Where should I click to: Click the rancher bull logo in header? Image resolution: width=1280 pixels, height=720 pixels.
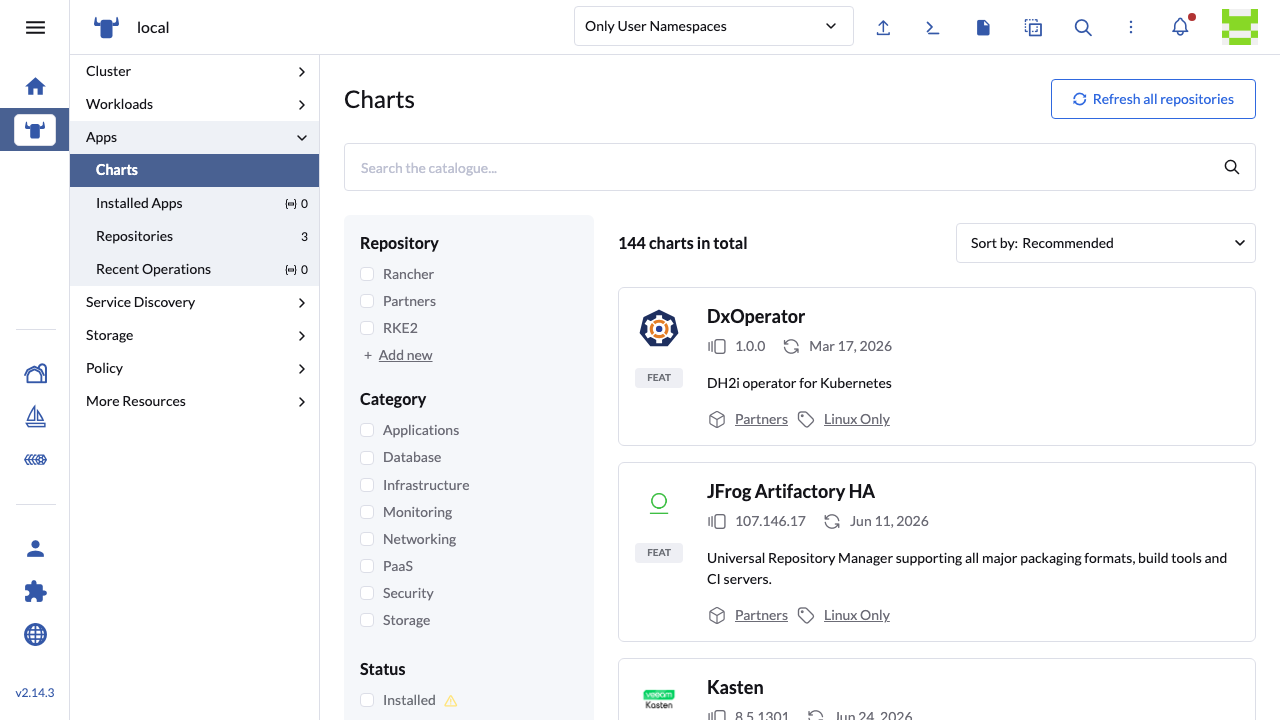point(106,27)
